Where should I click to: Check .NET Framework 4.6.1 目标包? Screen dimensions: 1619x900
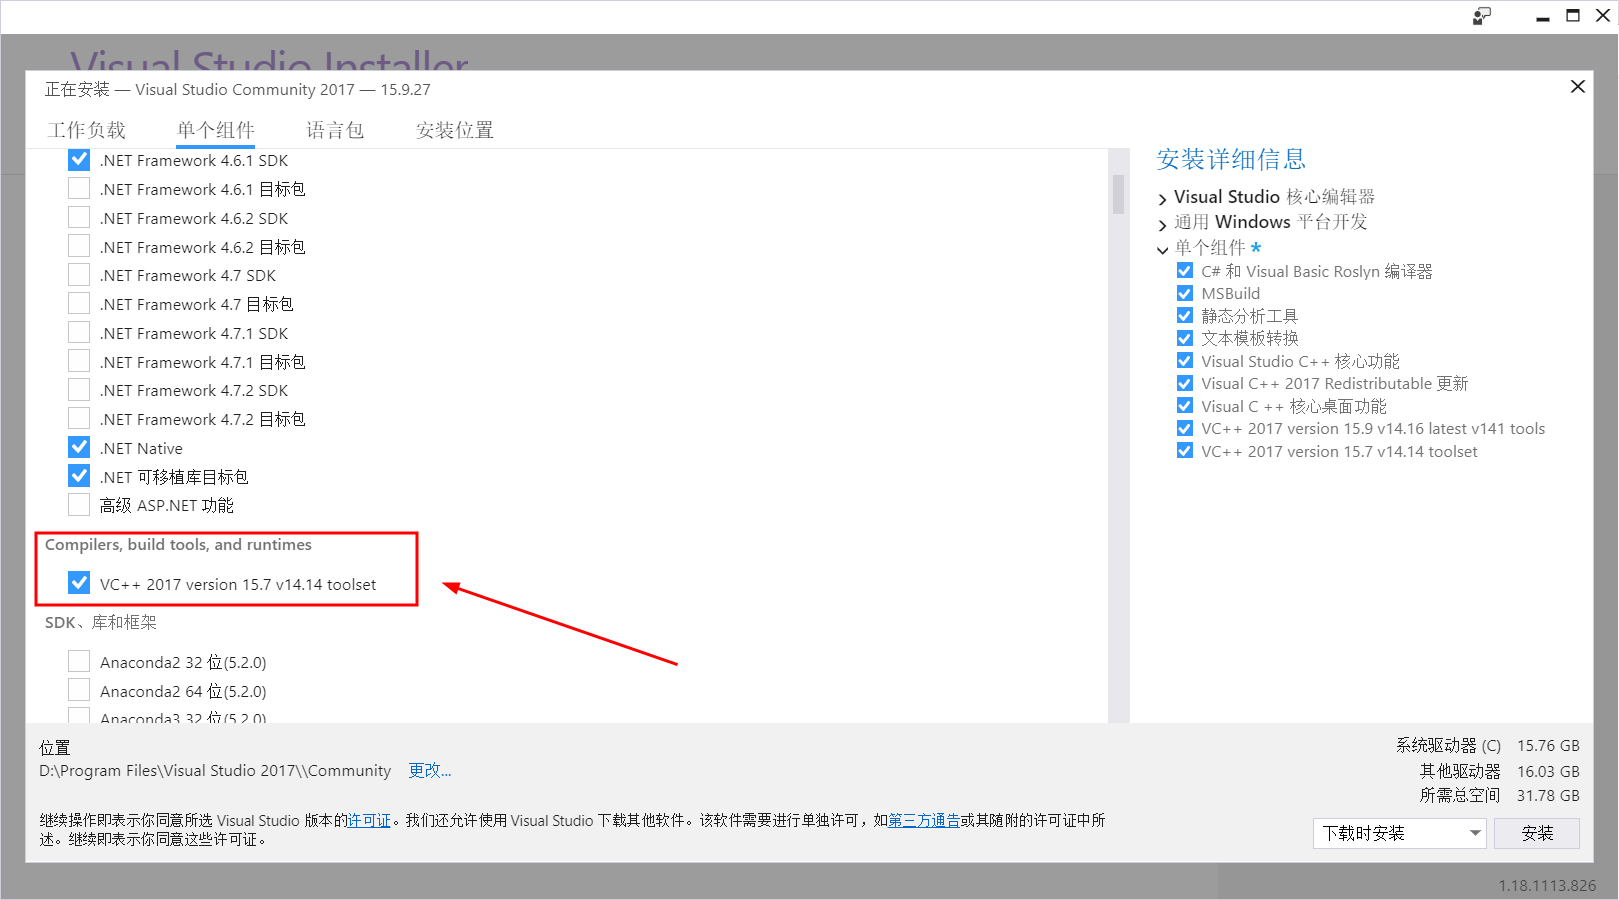coord(79,189)
